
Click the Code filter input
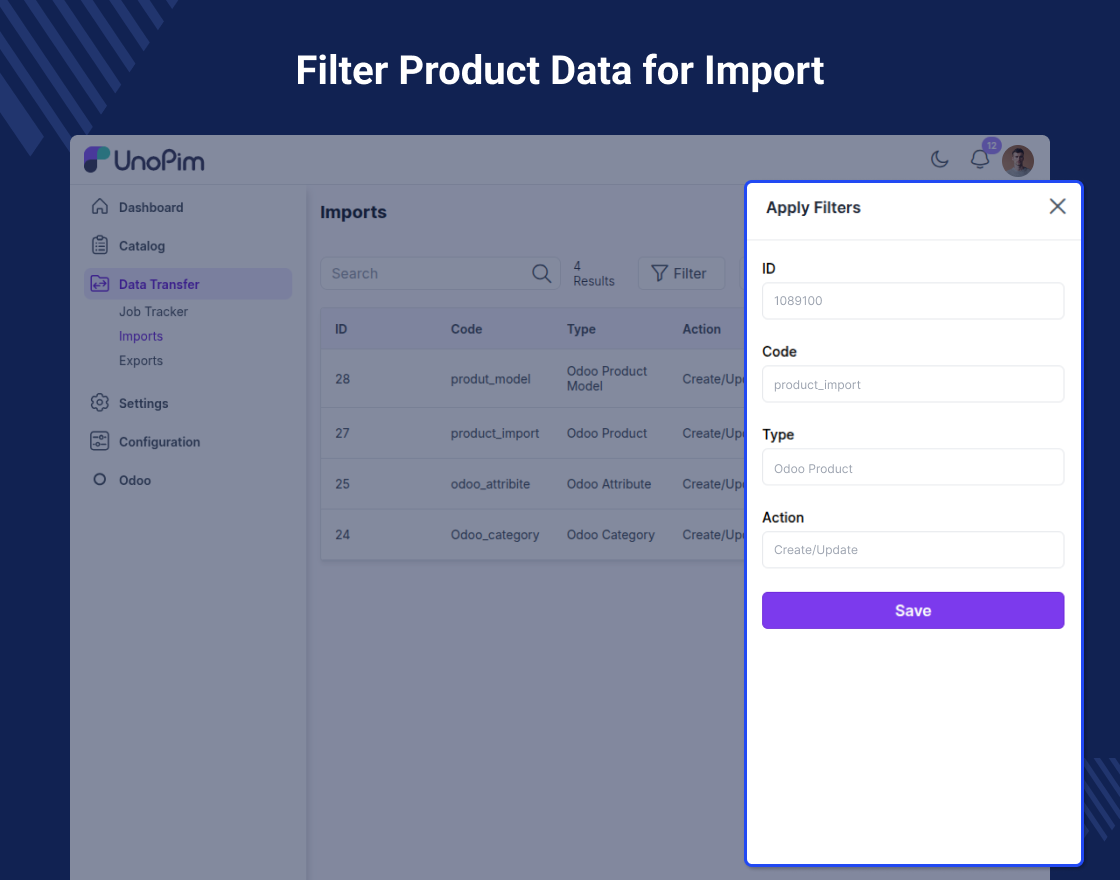913,384
